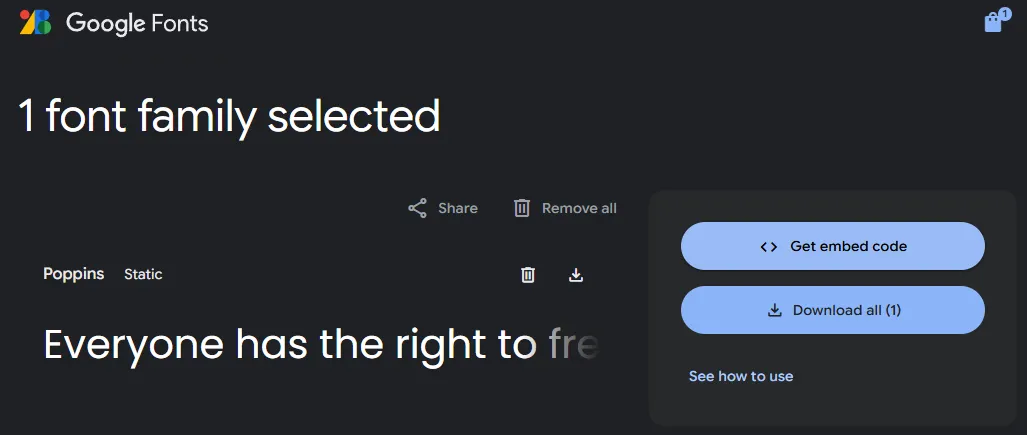Download Poppins using its download icon
This screenshot has width=1027, height=435.
pos(576,275)
